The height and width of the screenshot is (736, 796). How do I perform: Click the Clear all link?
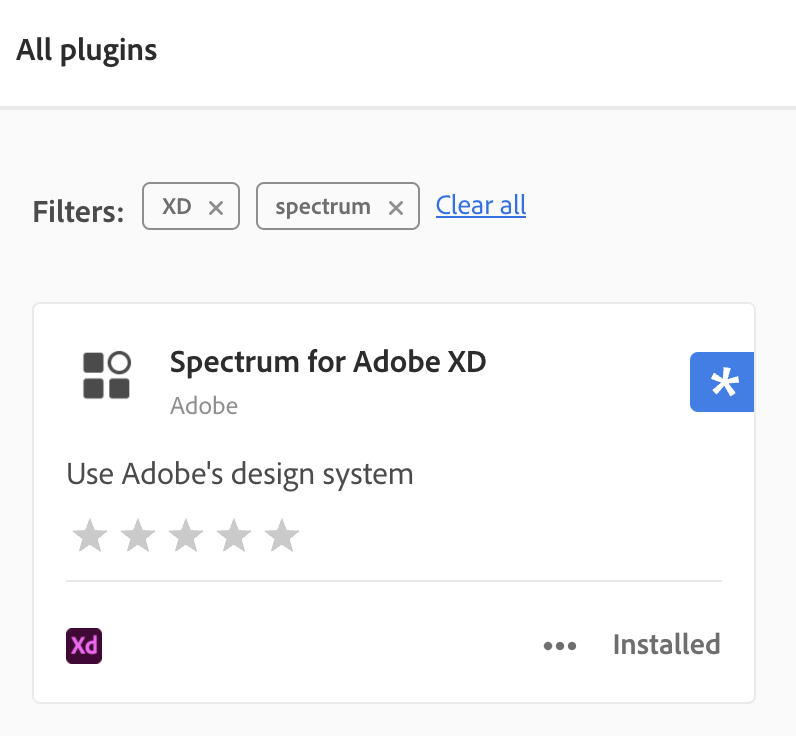(x=481, y=206)
